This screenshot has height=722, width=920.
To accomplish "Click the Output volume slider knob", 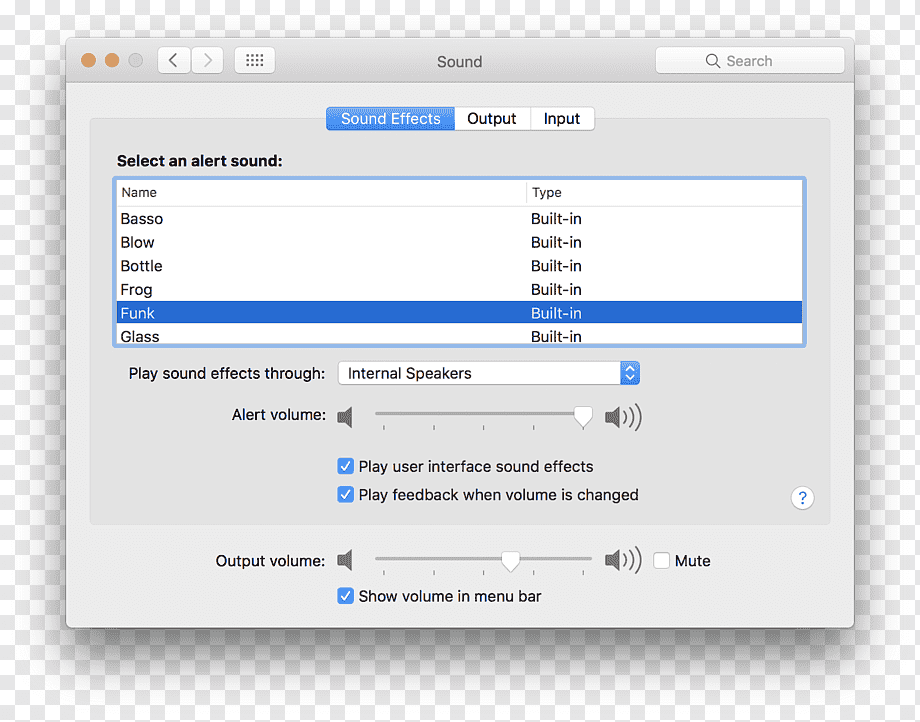I will point(510,561).
